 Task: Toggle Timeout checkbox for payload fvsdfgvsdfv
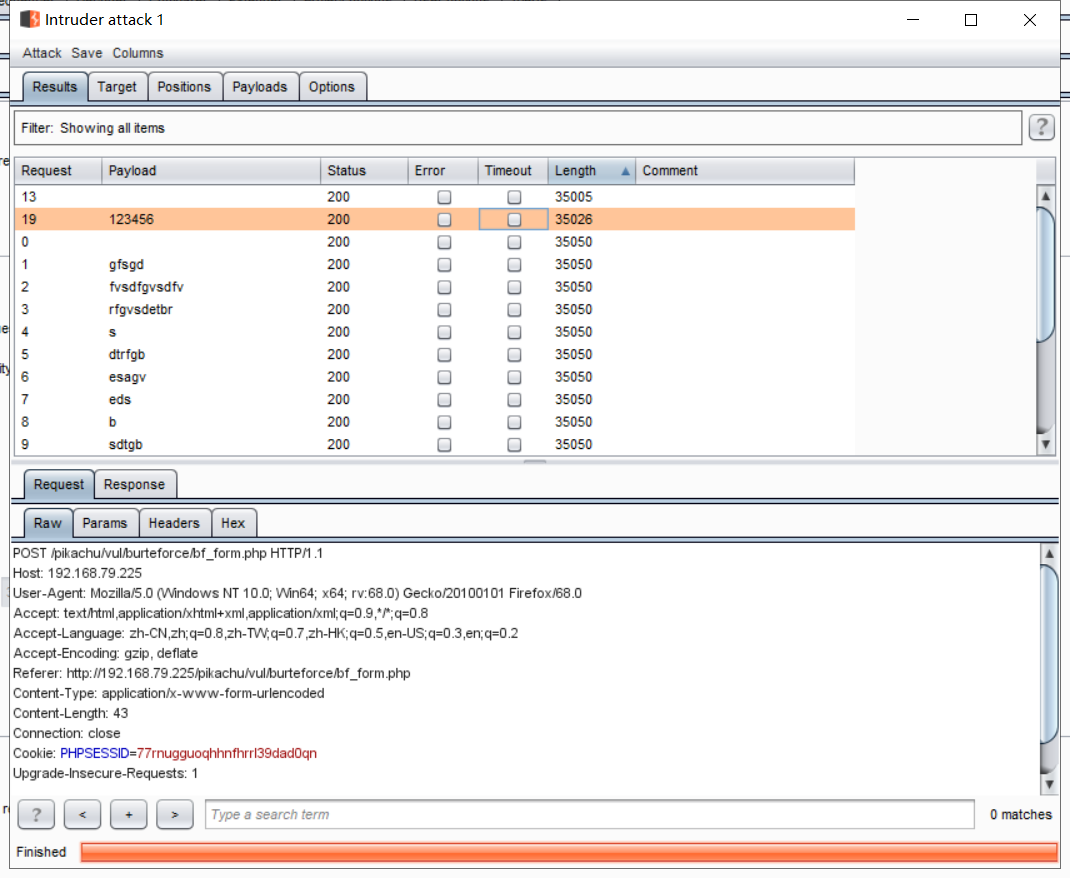tap(514, 287)
